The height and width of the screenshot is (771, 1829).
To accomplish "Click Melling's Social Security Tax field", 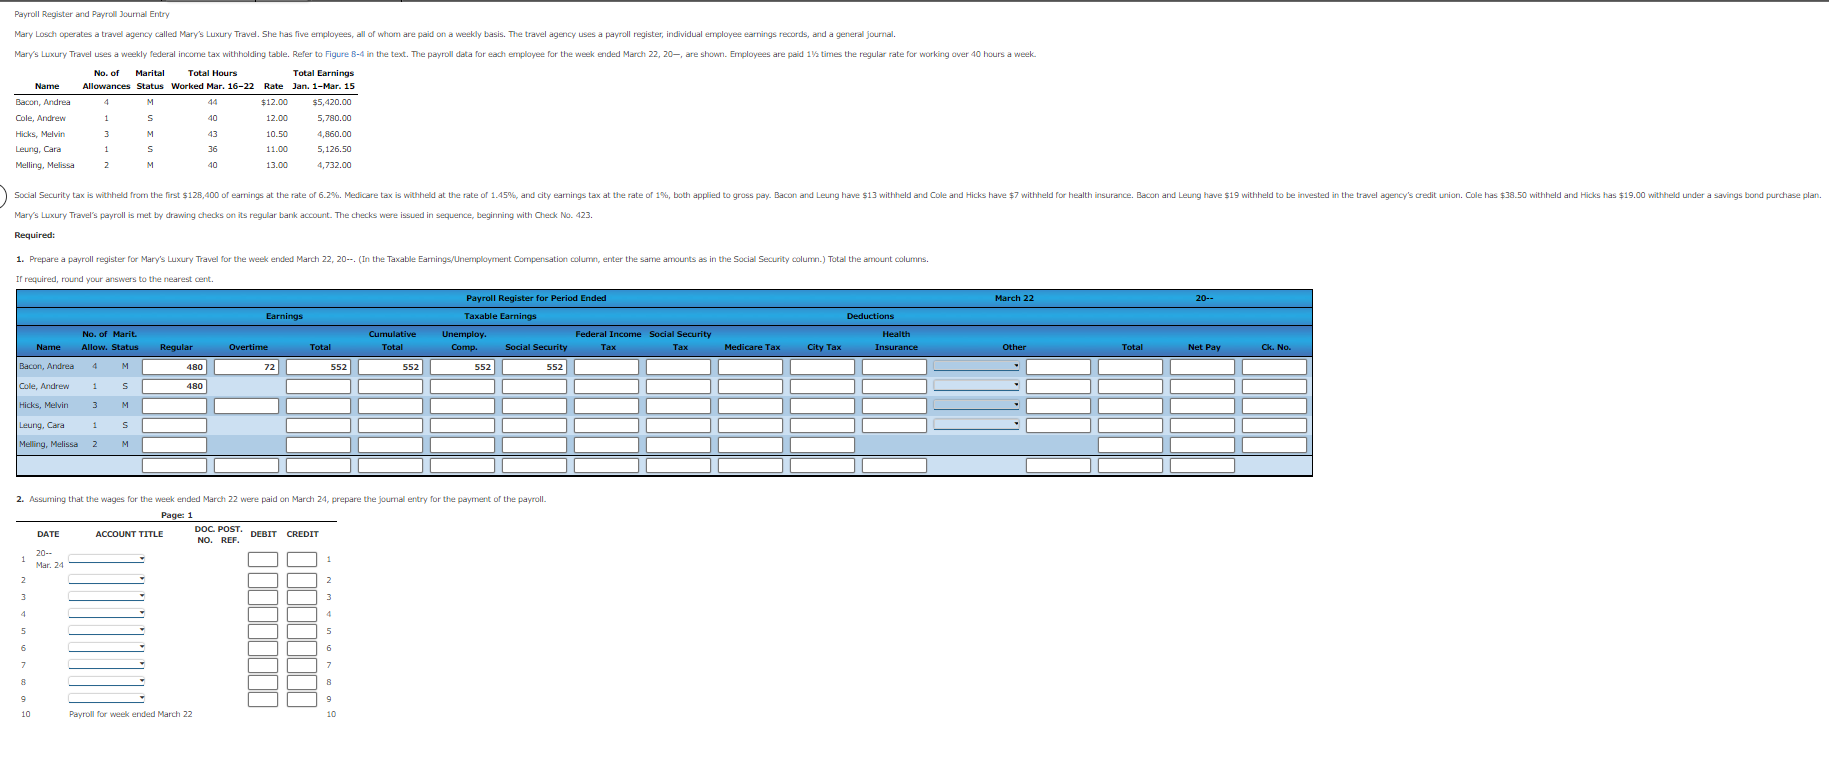I will tap(678, 445).
